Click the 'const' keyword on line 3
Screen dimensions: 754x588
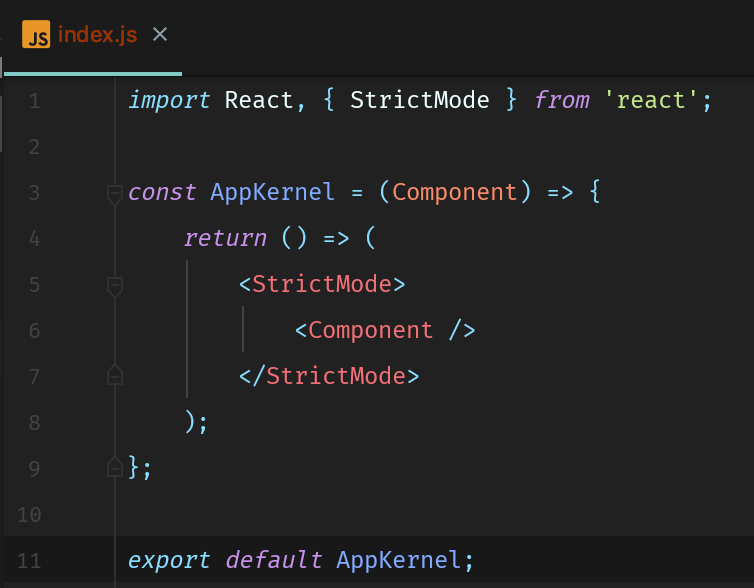pyautogui.click(x=162, y=192)
